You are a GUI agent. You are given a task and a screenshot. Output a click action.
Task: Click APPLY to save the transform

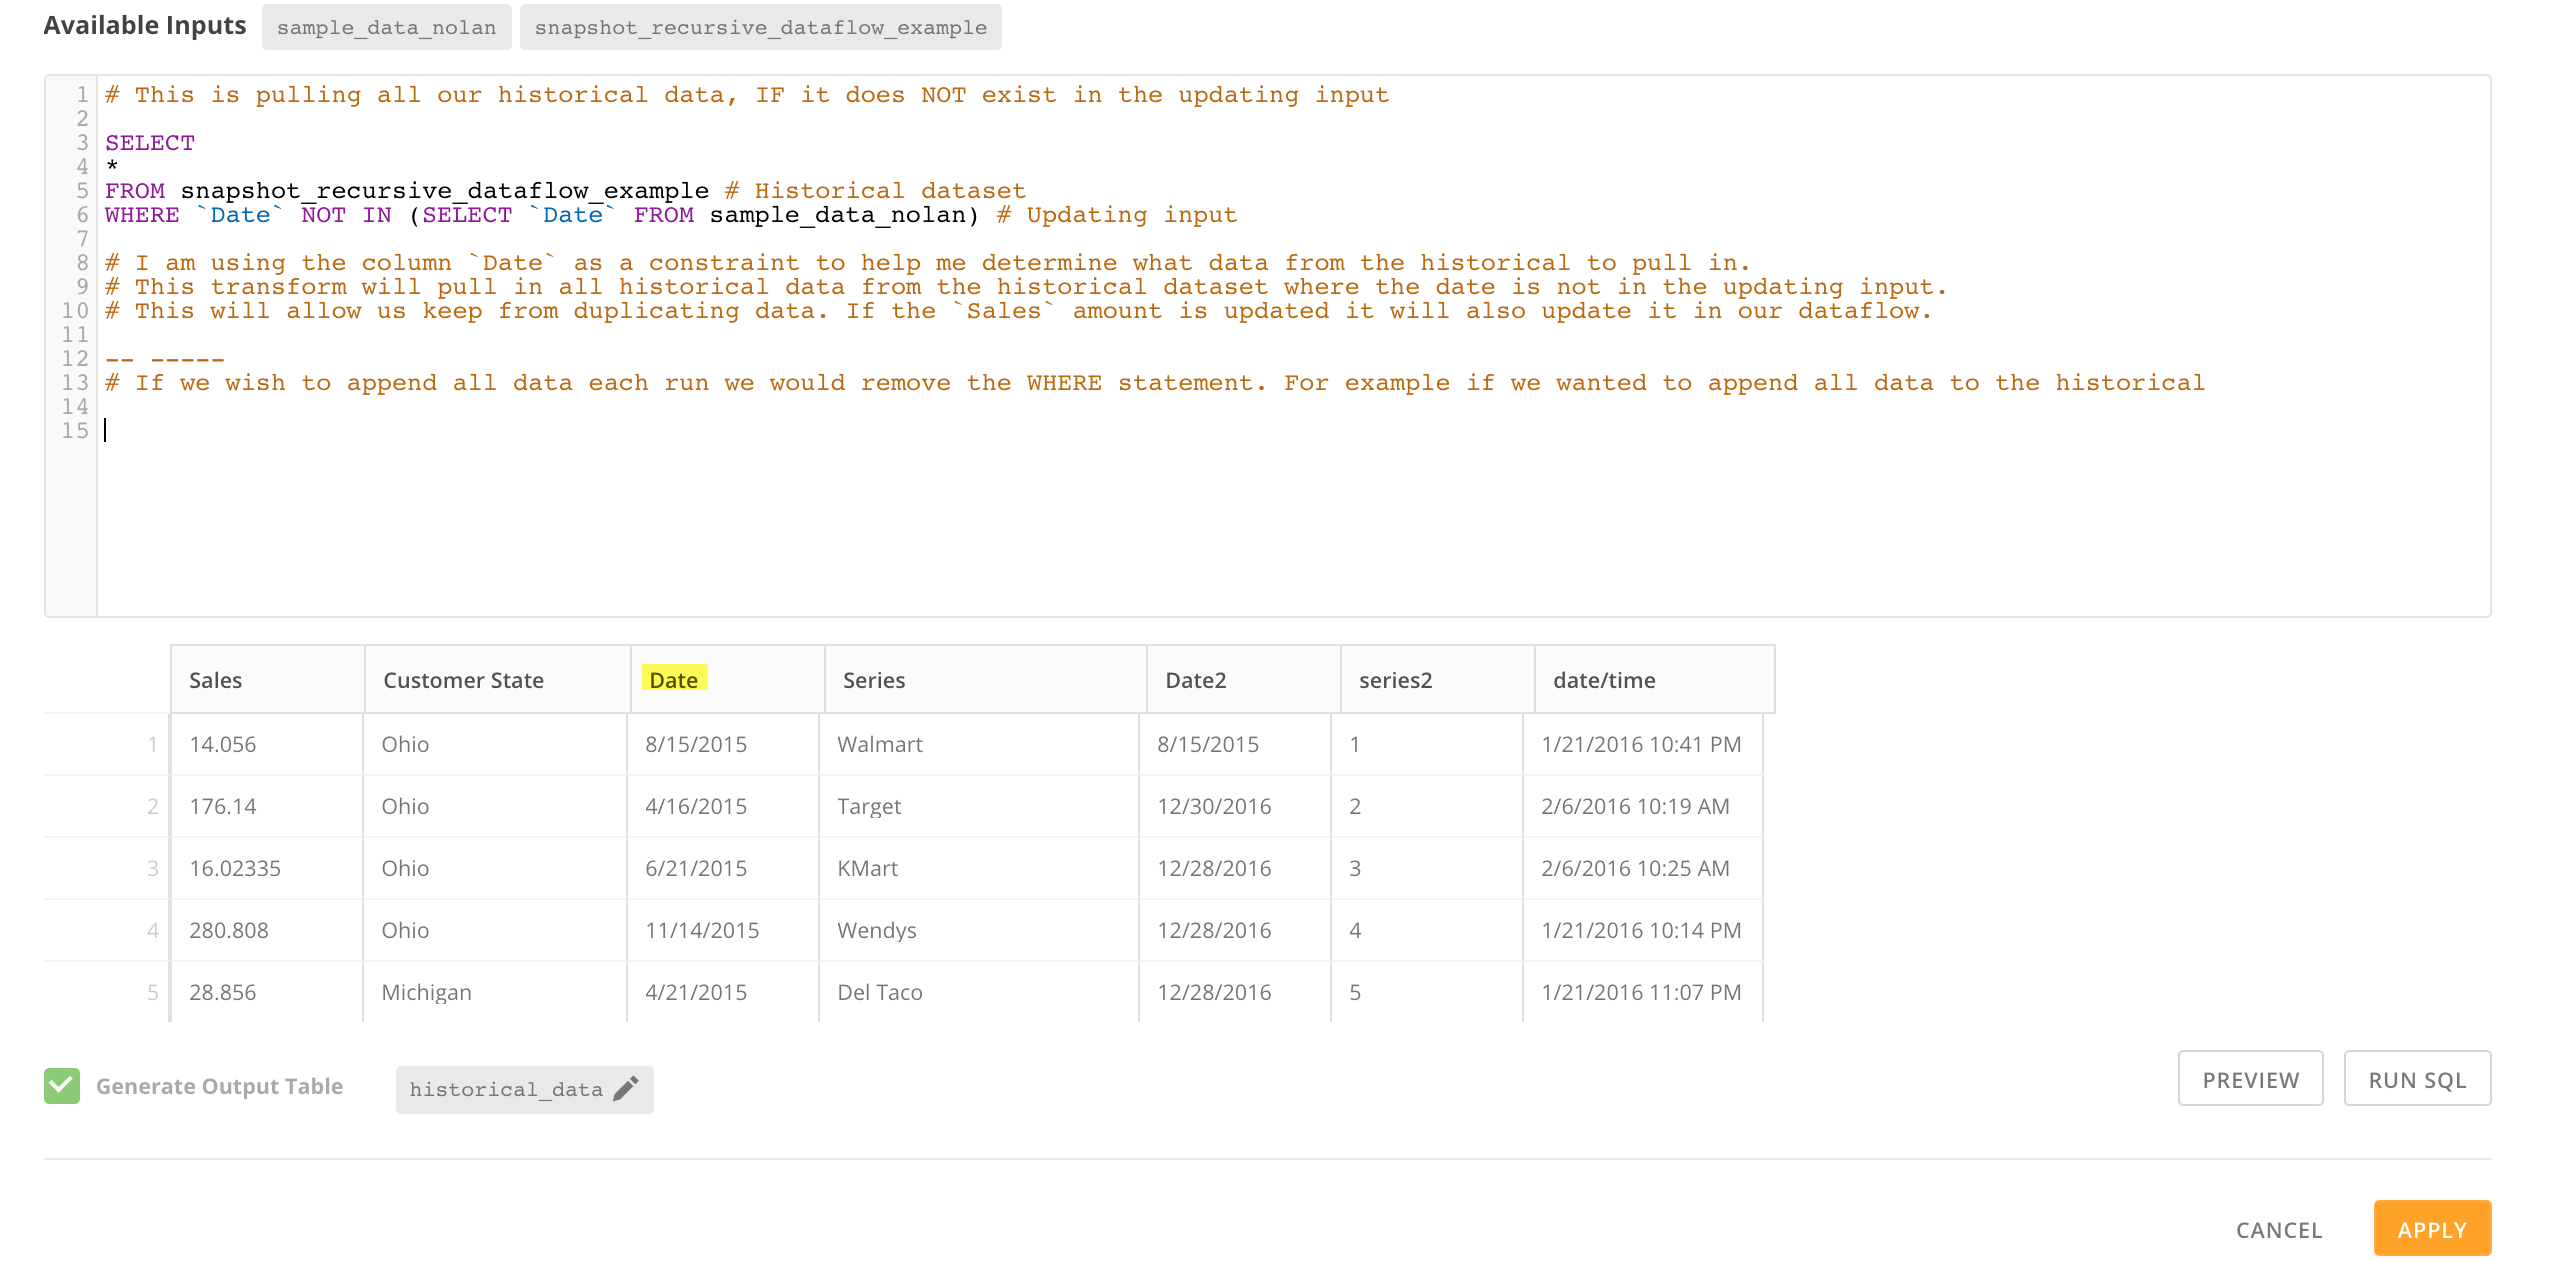pyautogui.click(x=2432, y=1228)
